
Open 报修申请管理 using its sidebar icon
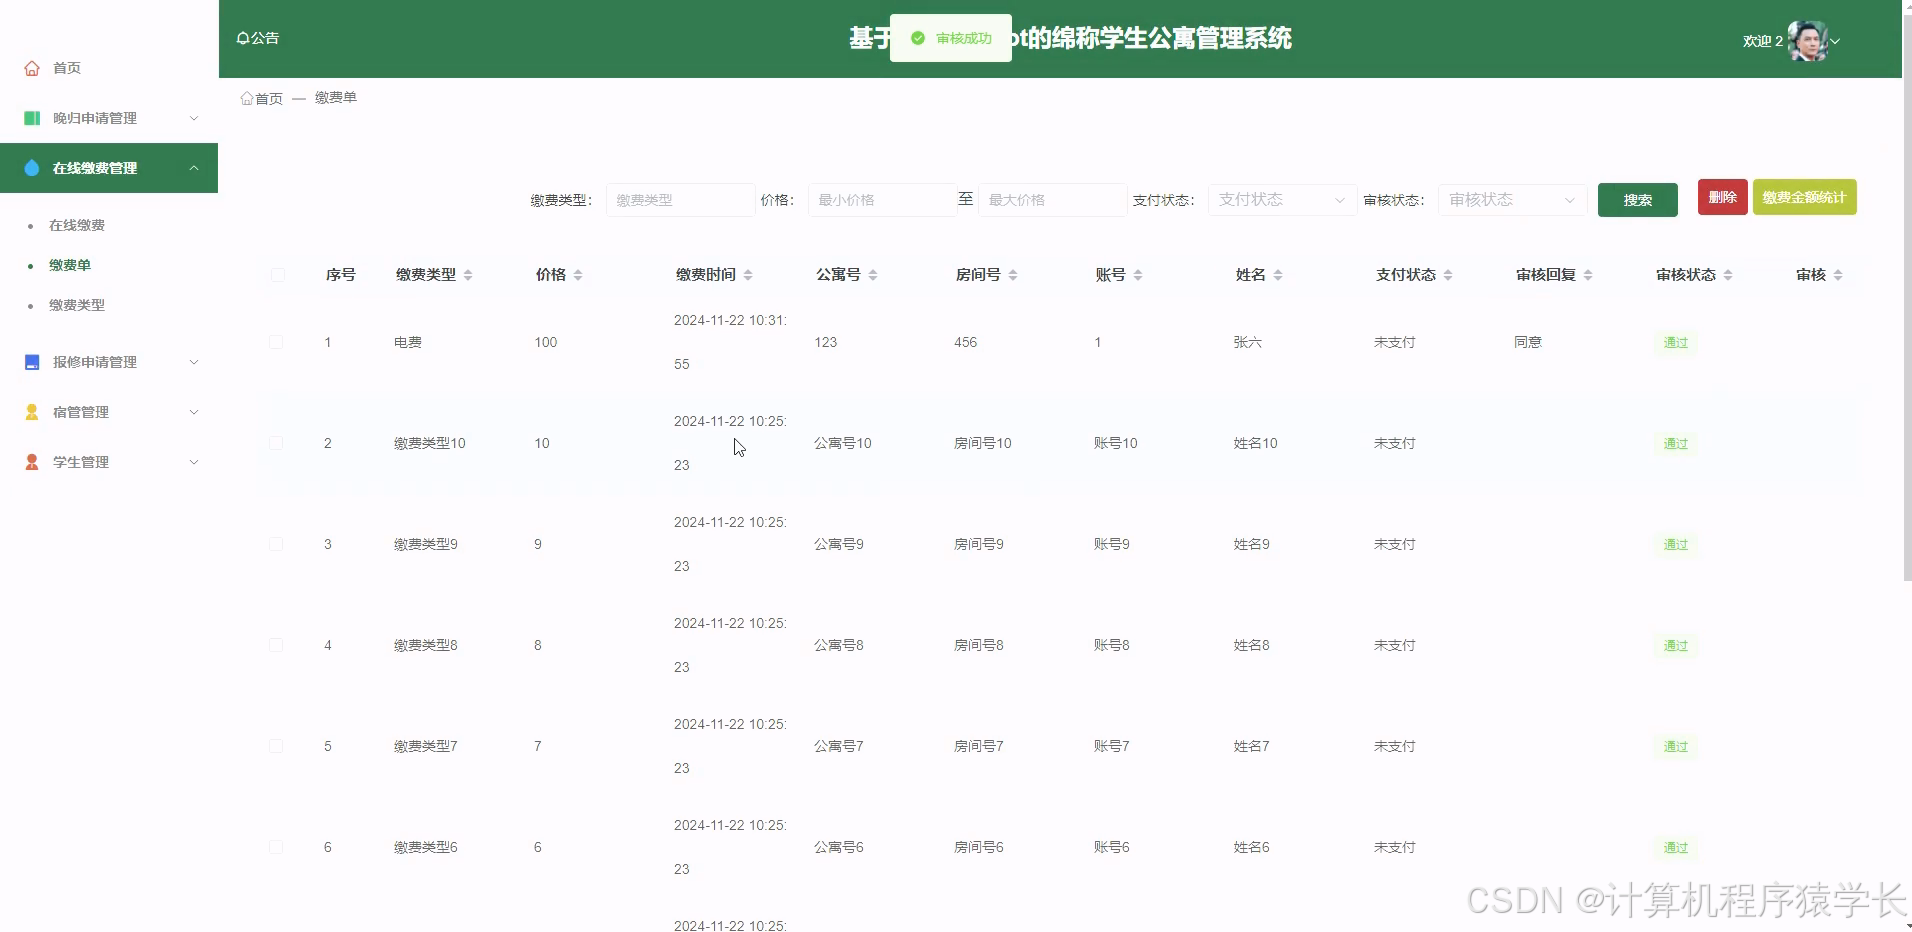(30, 362)
